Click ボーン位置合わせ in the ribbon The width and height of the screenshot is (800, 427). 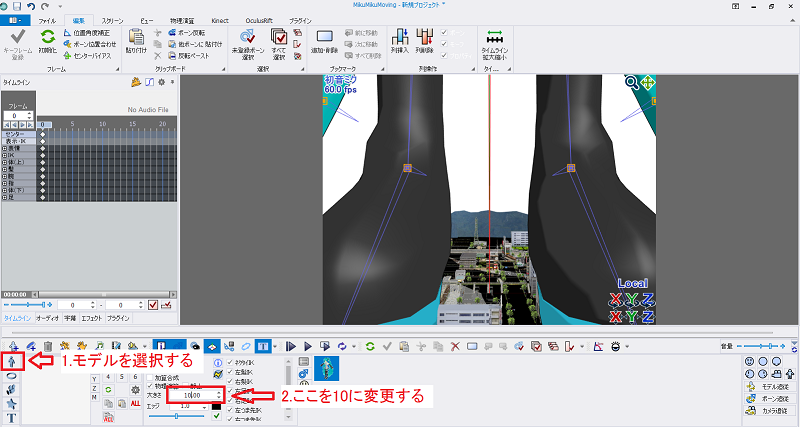pyautogui.click(x=90, y=44)
